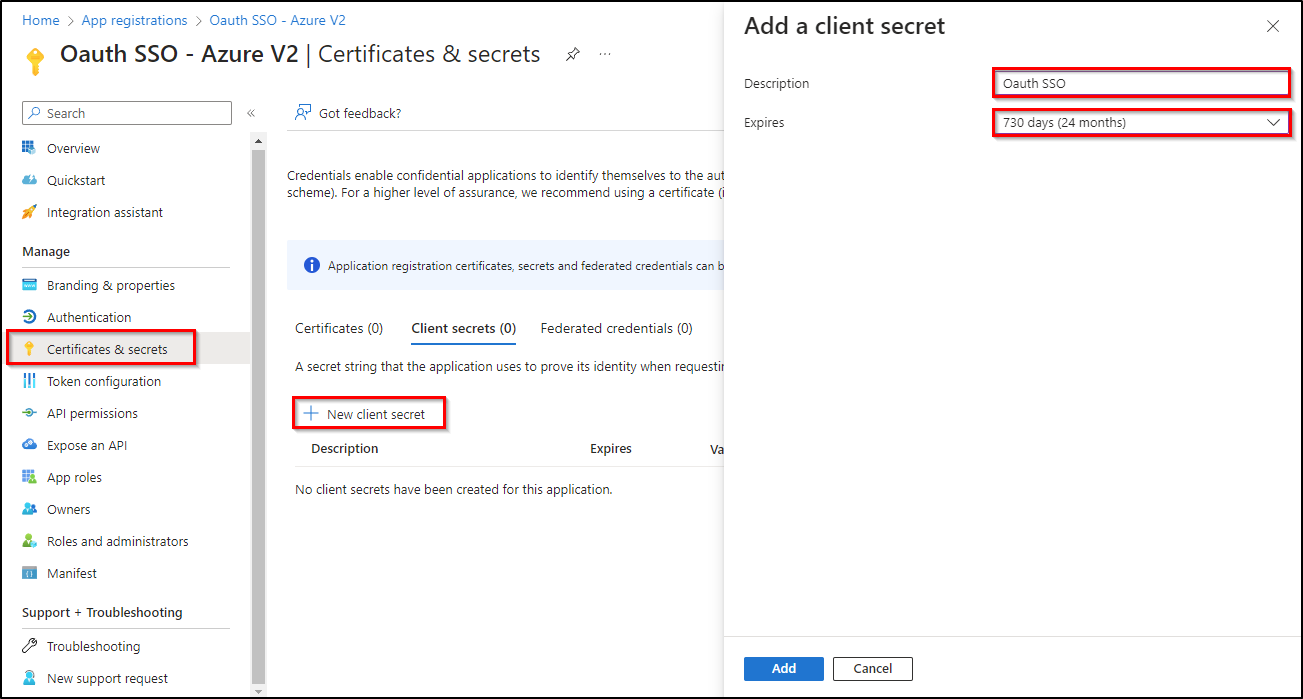Switch to the Federated credentials tab
The height and width of the screenshot is (699, 1303).
616,327
